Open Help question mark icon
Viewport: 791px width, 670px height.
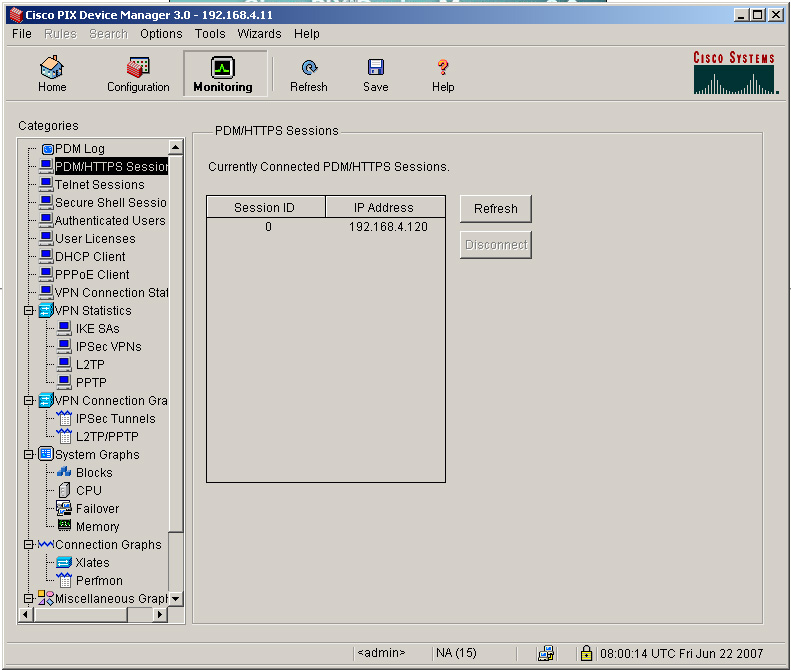[443, 68]
